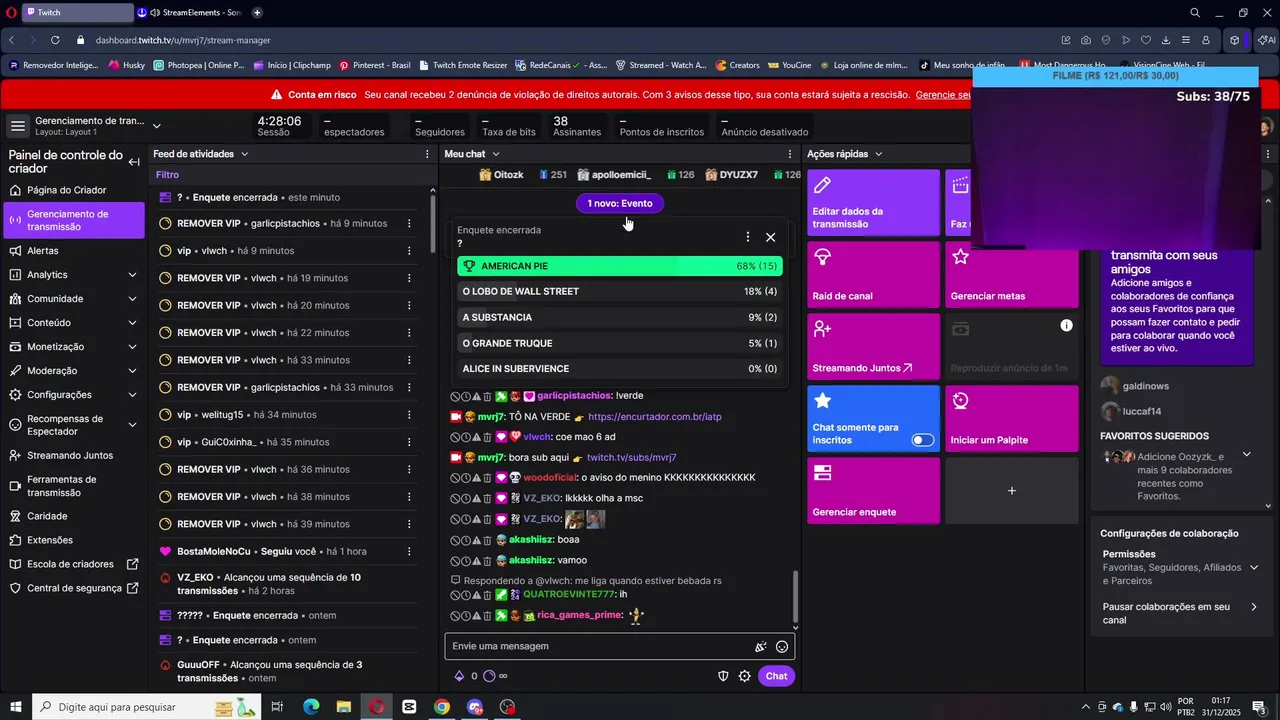Screen dimensions: 1280x720
Task: Open the Meu chat panel options menu
Action: point(790,154)
